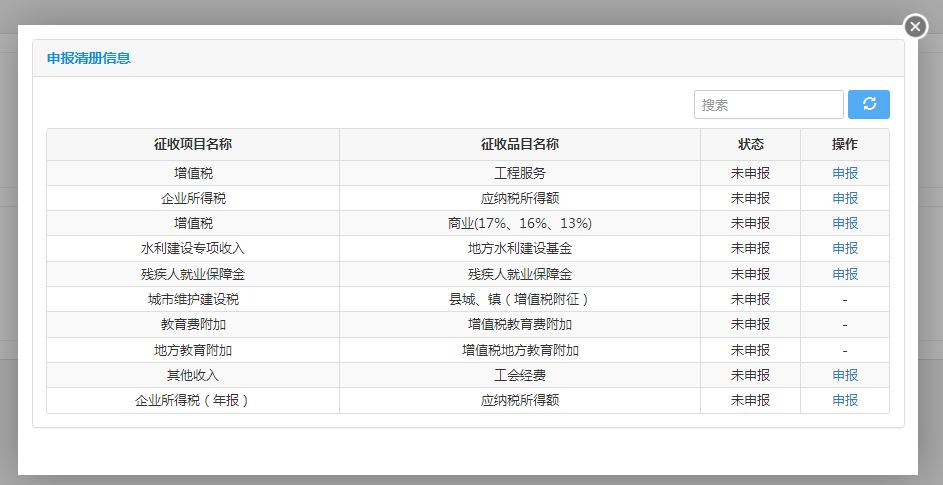Click the 征收品目名称 column header
Screen dimensions: 943x485
pyautogui.click(x=520, y=144)
